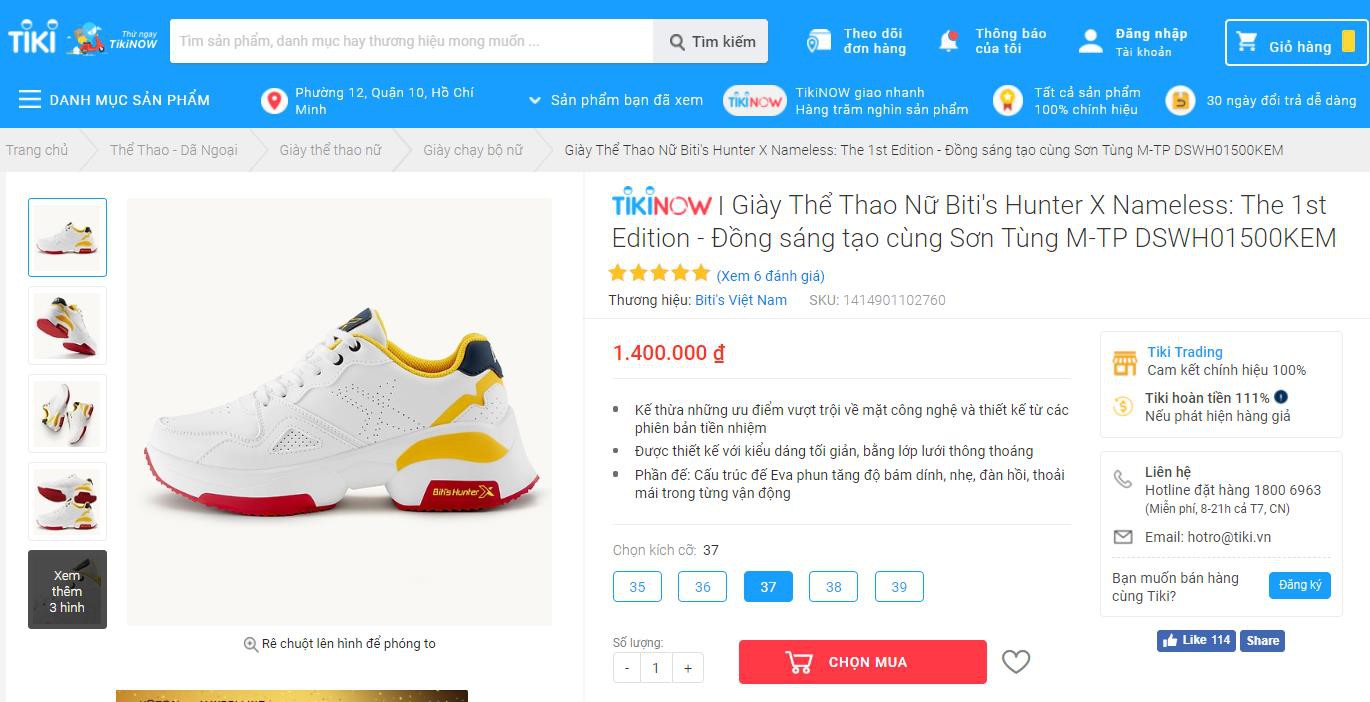Image resolution: width=1370 pixels, height=702 pixels.
Task: Go to Thể Thao - Dã Ngoại breadcrumb
Action: [x=173, y=150]
